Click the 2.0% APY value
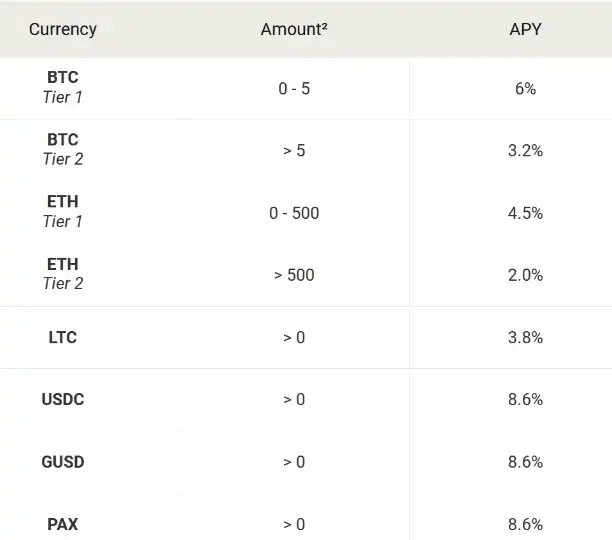 (x=525, y=275)
